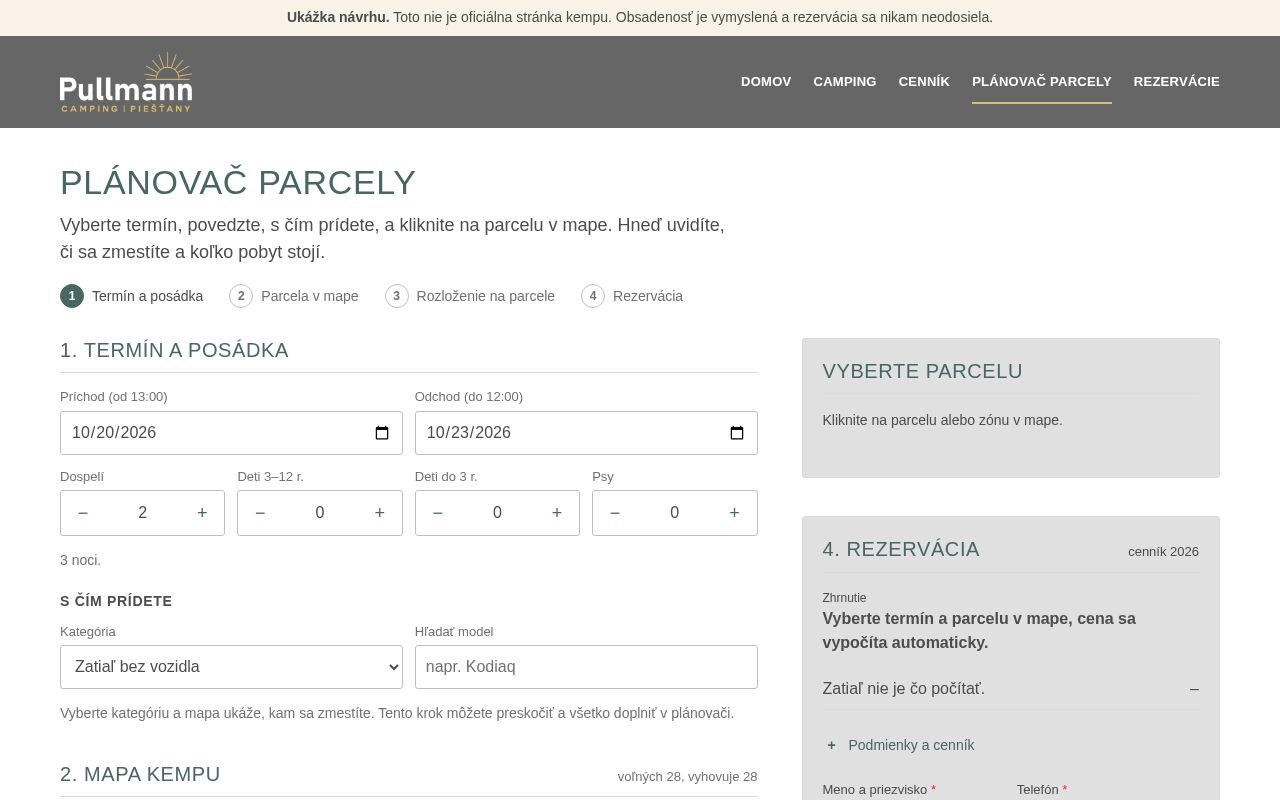This screenshot has height=800, width=1280.
Task: Click the 'Zatiaľ nie je čo počítať.' text
Action: click(904, 689)
